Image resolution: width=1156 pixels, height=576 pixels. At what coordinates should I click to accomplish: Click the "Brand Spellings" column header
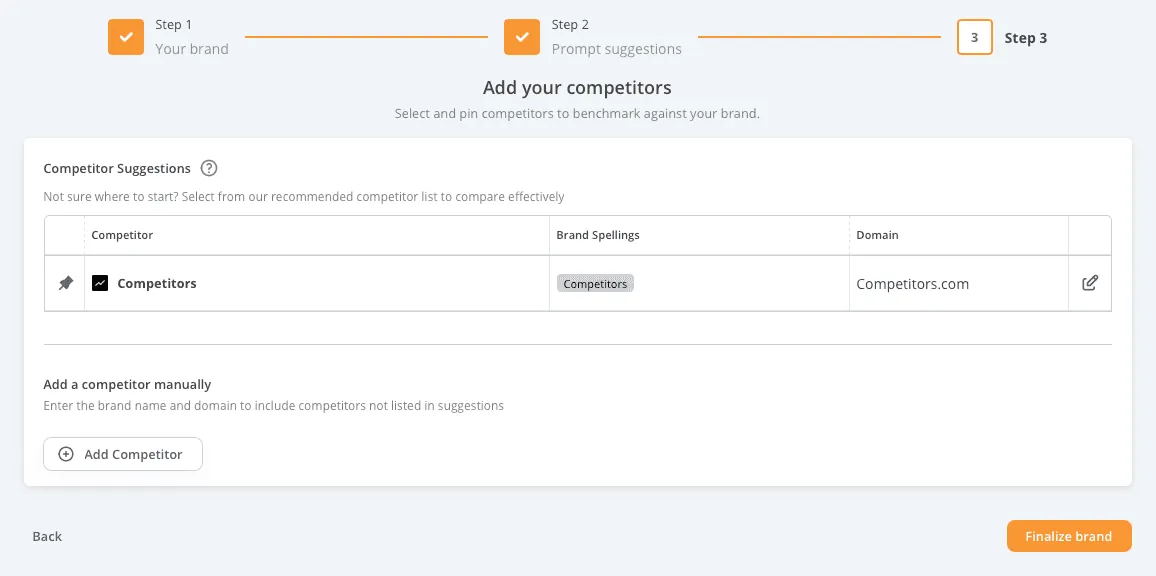(598, 235)
